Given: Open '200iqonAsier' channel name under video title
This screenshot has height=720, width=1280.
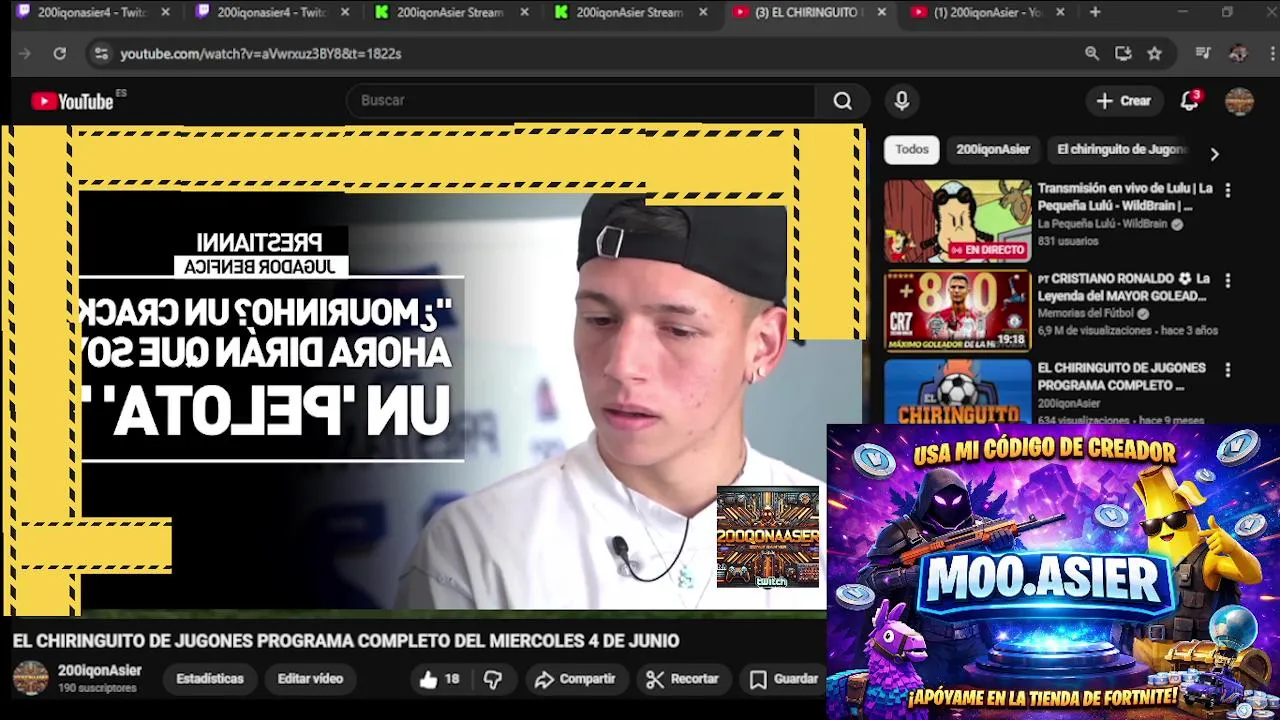Looking at the screenshot, I should pyautogui.click(x=99, y=671).
